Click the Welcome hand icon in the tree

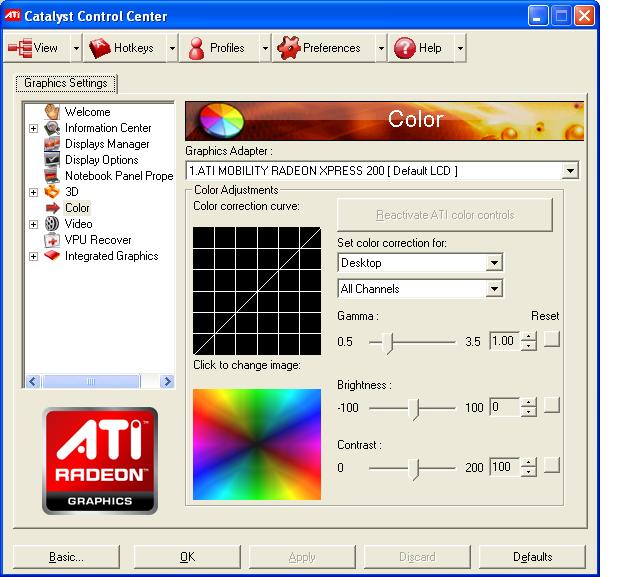tap(52, 112)
